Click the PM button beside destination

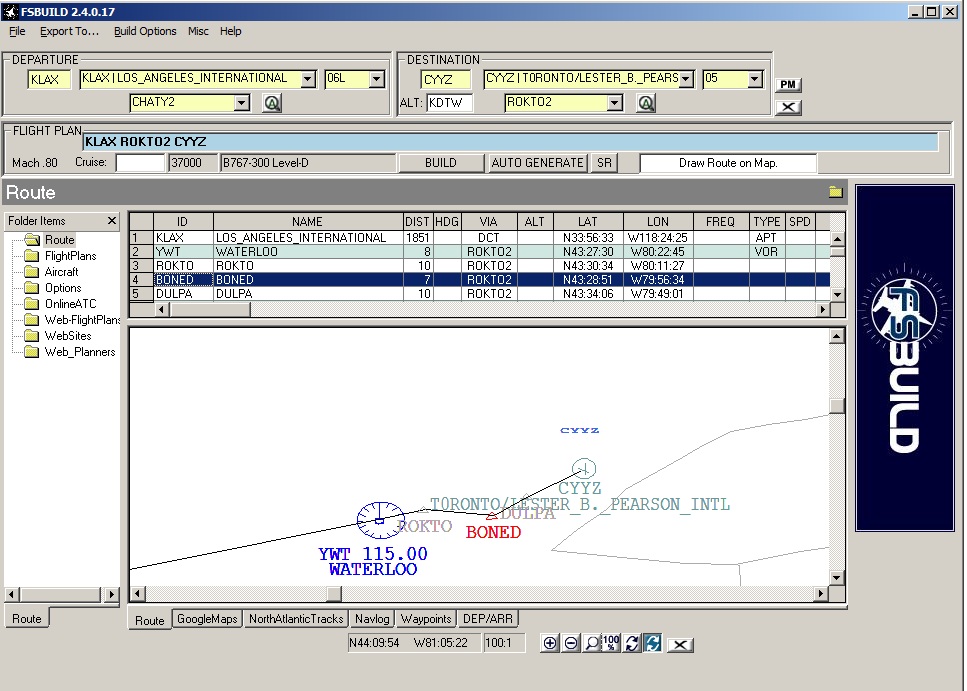788,85
